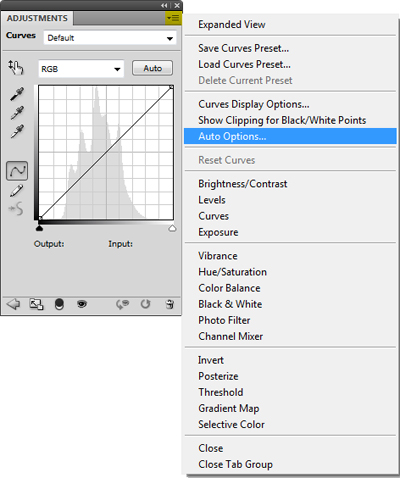This screenshot has width=400, height=478.
Task: Click the Auto button
Action: 152,68
